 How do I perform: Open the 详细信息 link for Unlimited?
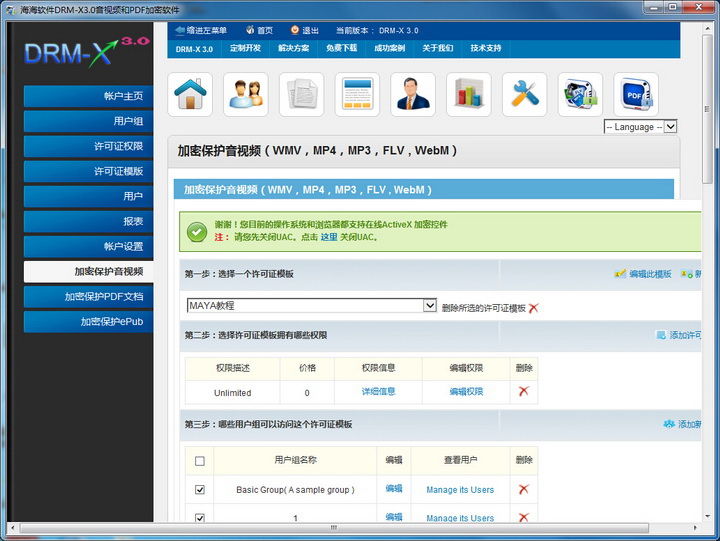tap(378, 391)
